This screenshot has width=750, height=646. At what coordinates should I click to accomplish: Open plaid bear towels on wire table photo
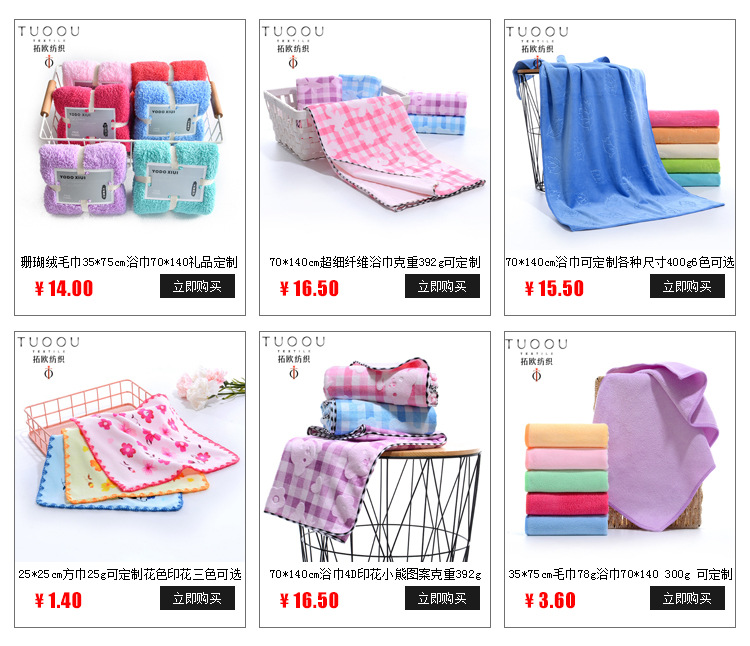[x=375, y=447]
